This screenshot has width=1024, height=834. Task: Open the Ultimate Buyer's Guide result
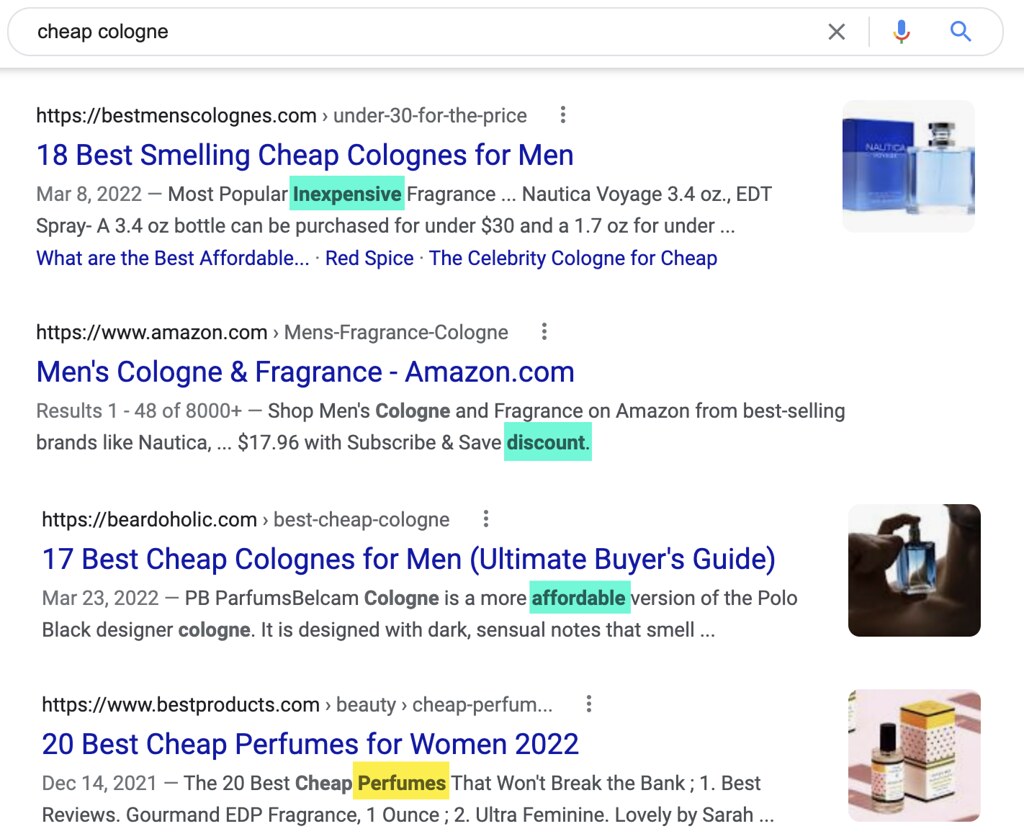[407, 559]
